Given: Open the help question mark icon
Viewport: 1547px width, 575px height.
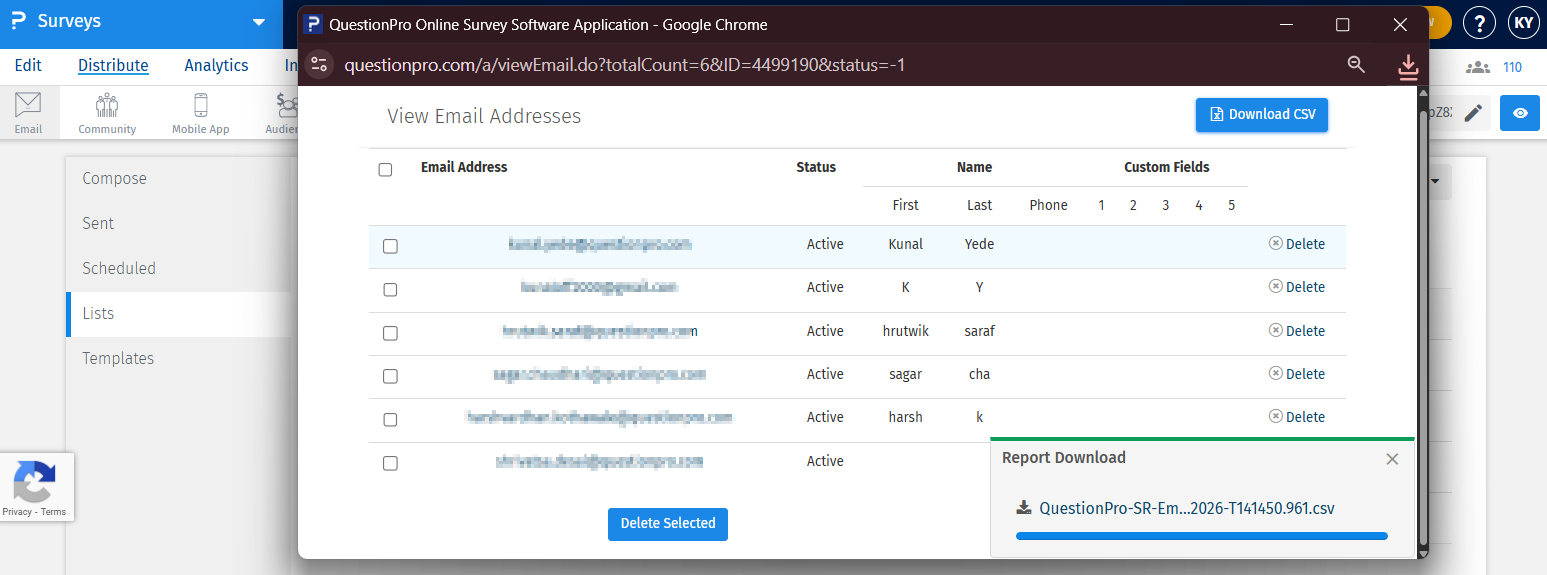Looking at the screenshot, I should (1479, 23).
